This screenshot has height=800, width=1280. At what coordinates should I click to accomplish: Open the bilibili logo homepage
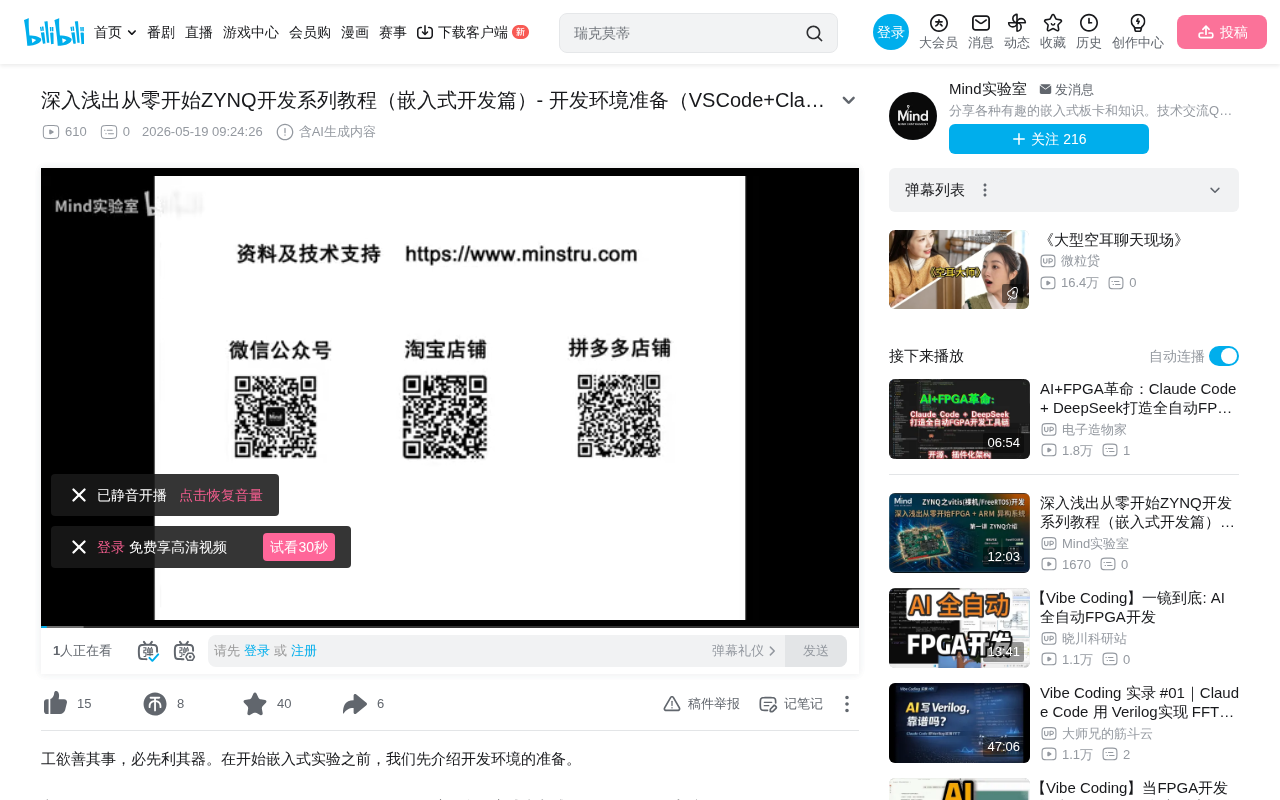tap(54, 32)
